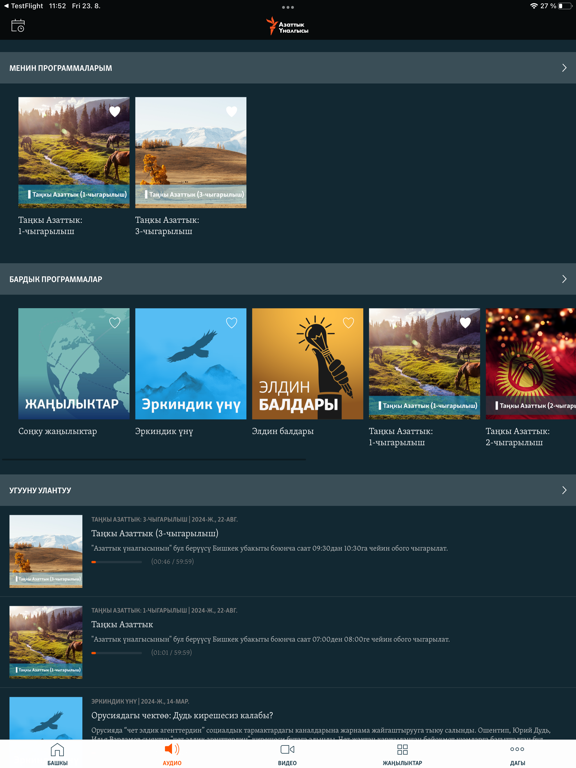
Task: Tap the episode thumbnail with snowy mountain in list
Action: click(x=46, y=551)
